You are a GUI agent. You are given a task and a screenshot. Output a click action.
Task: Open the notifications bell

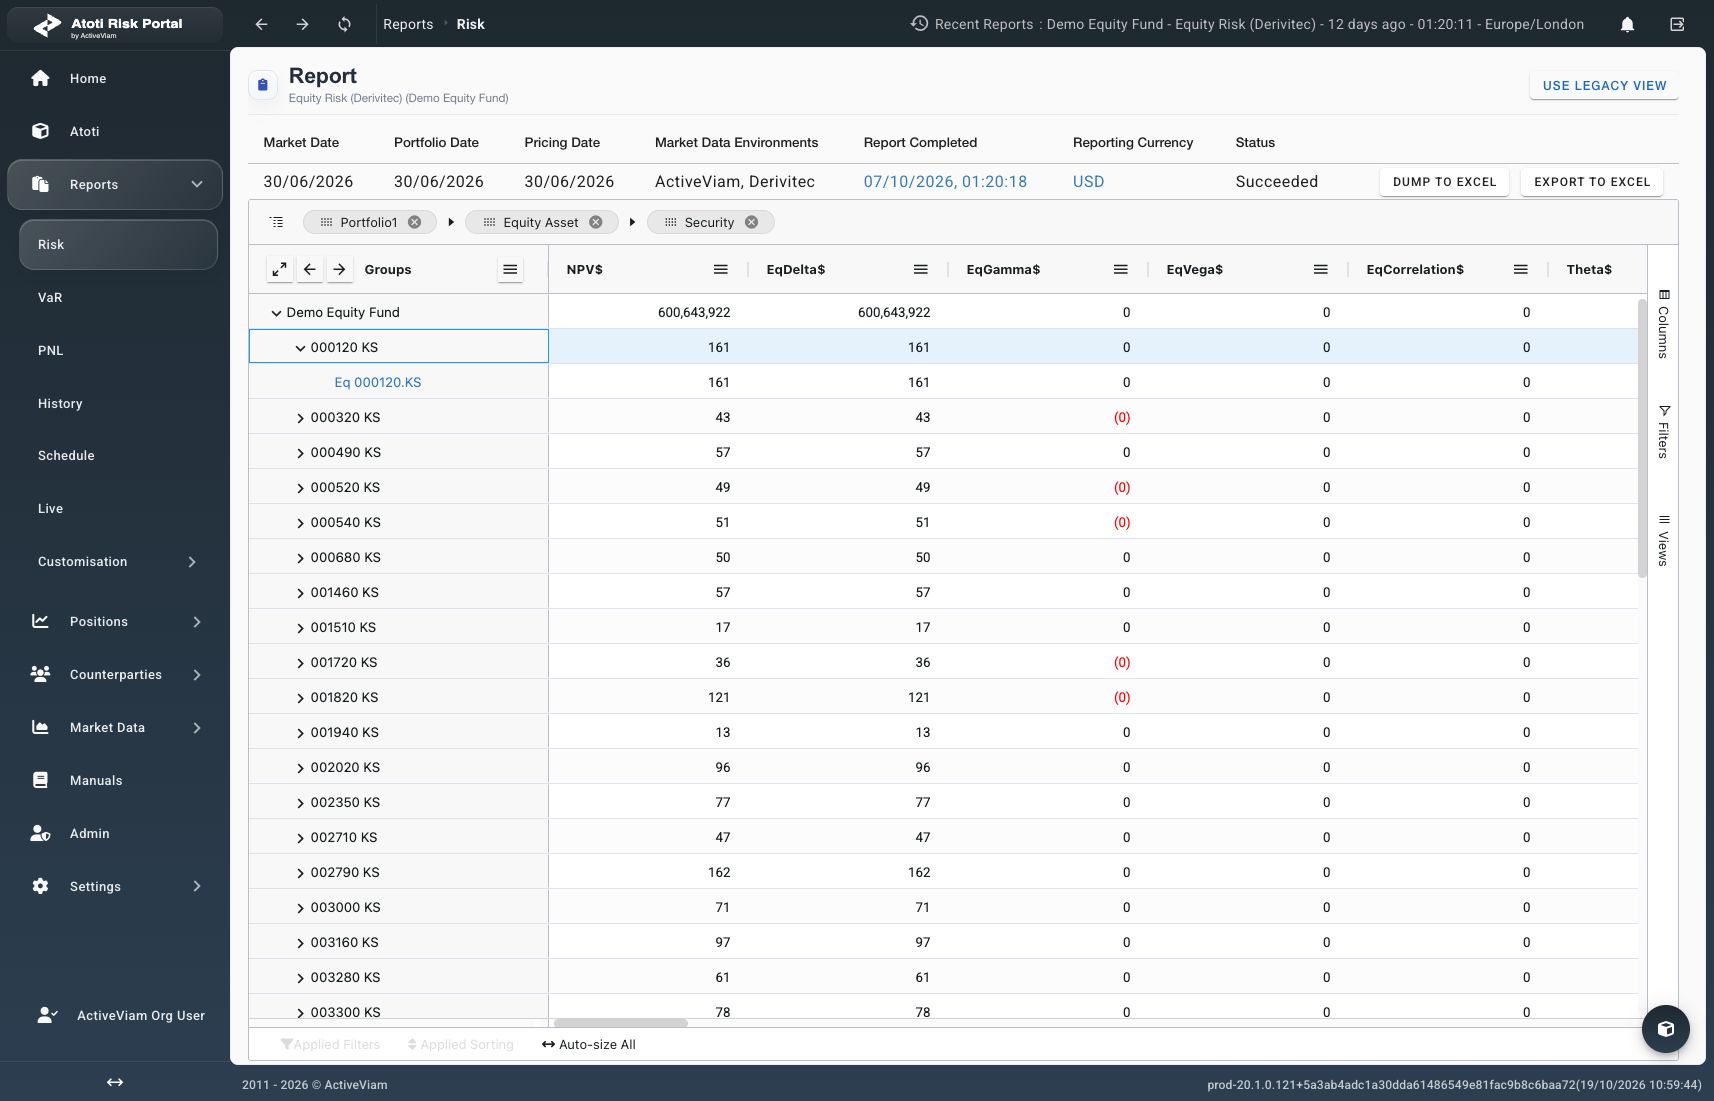(1627, 24)
